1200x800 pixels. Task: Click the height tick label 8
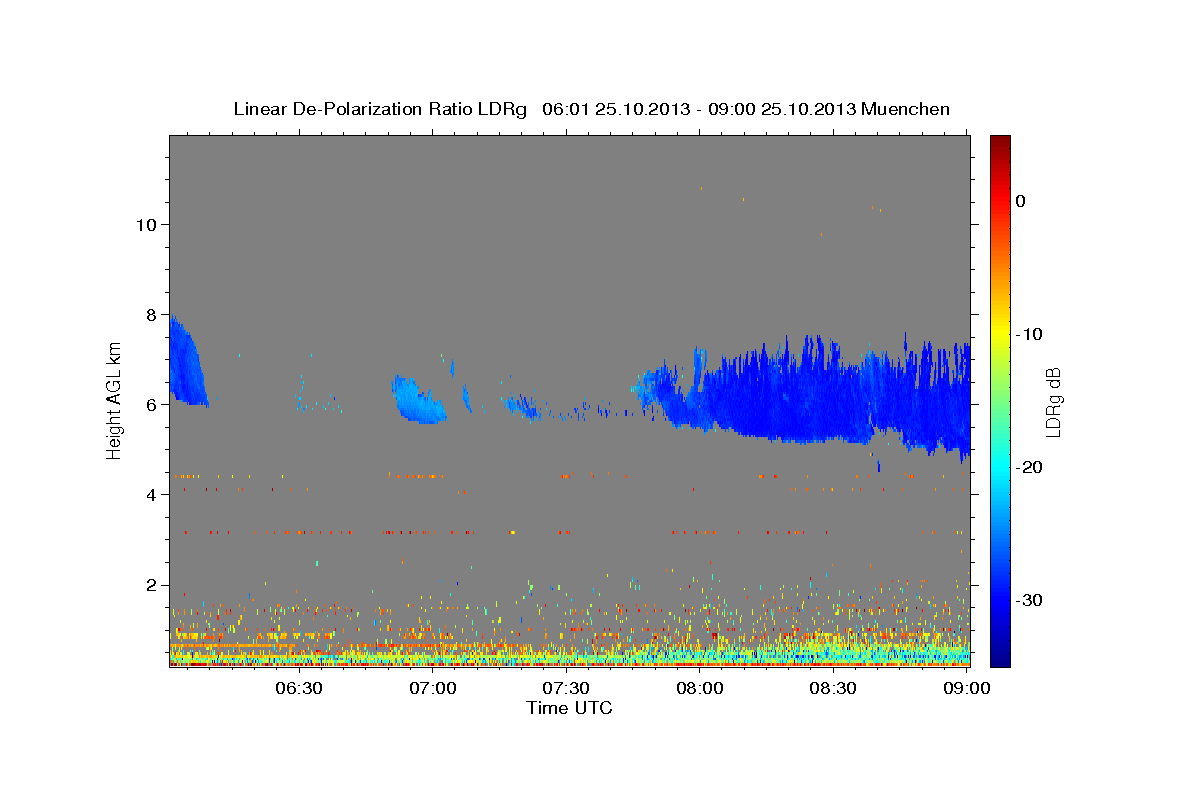151,314
